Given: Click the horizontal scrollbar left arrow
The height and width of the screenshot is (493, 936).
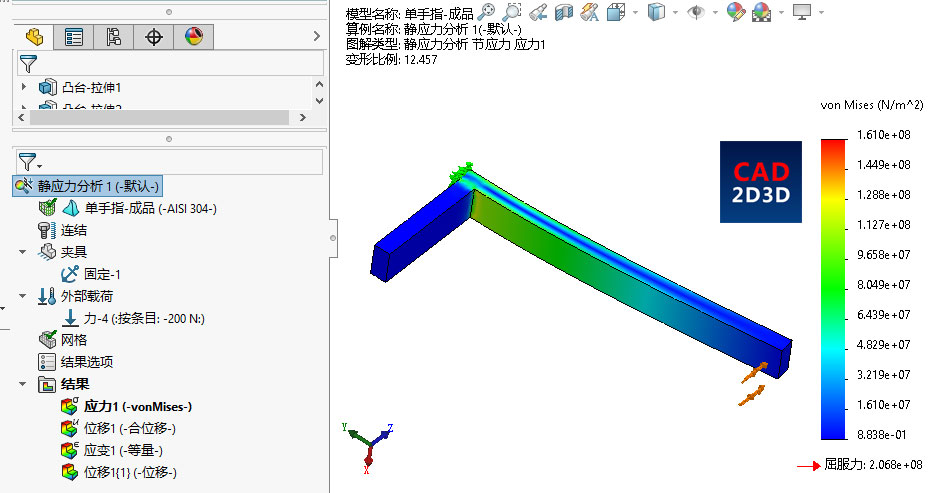Looking at the screenshot, I should [21, 118].
